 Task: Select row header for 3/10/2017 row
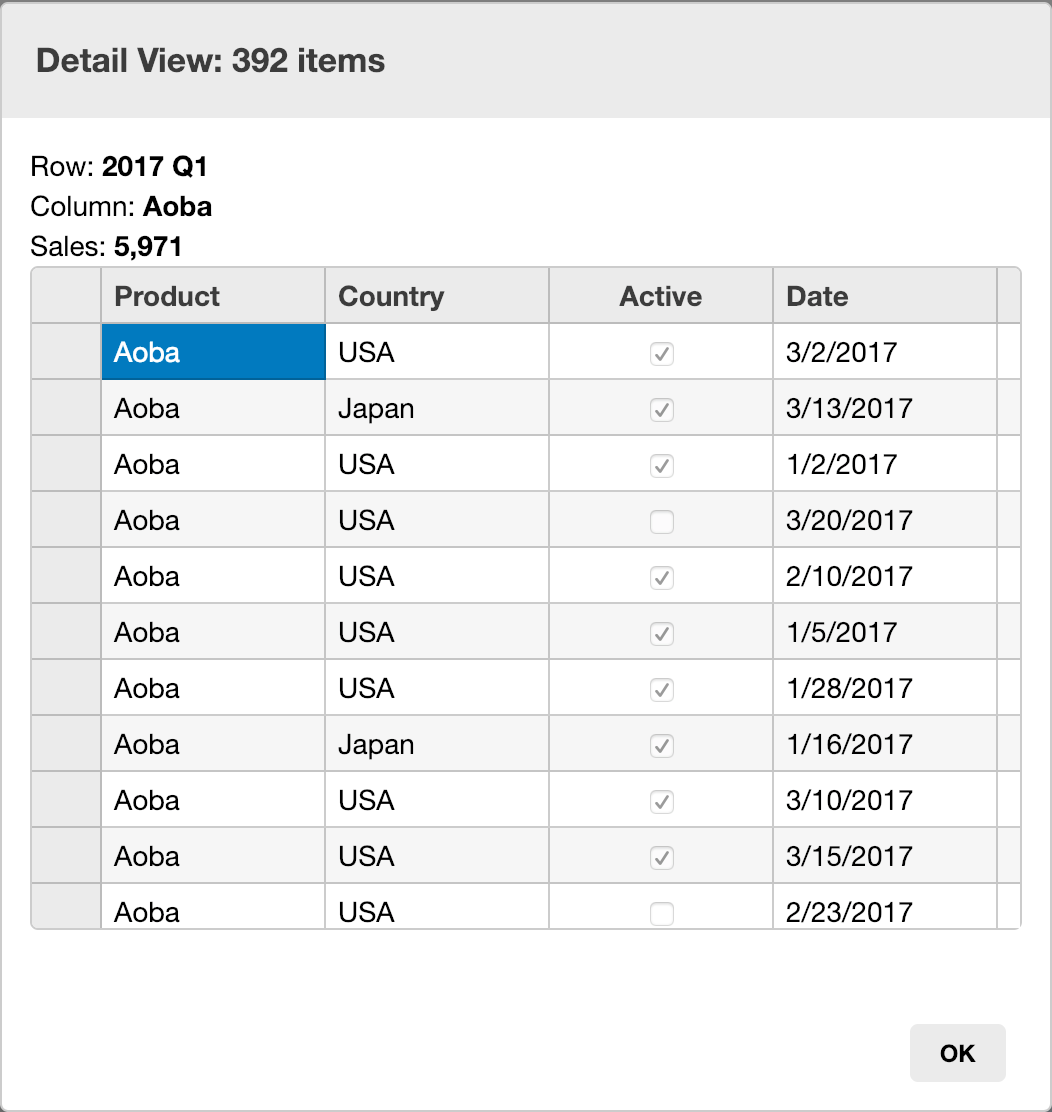(x=66, y=800)
